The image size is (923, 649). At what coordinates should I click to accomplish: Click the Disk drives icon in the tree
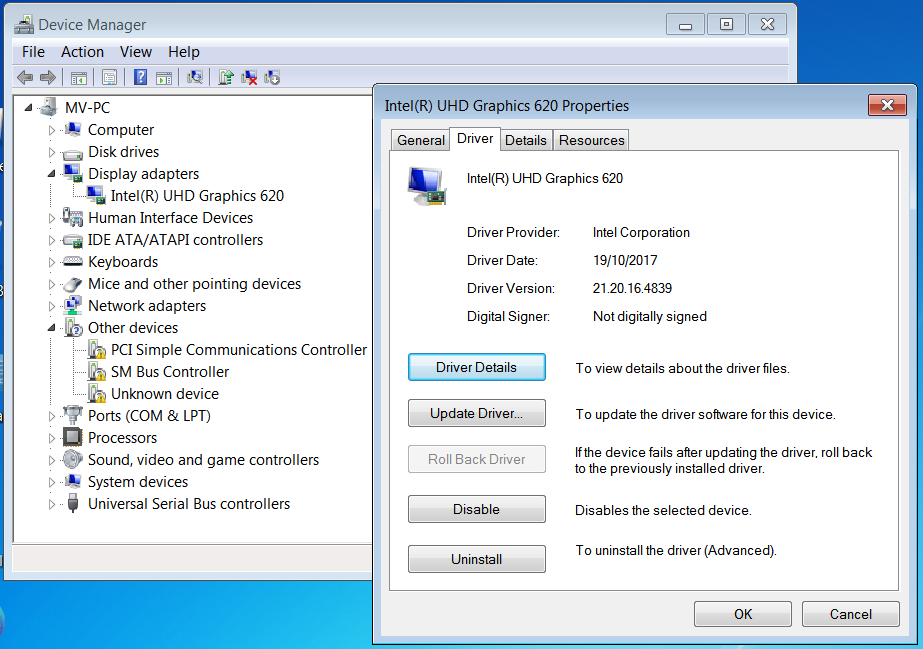coord(72,152)
